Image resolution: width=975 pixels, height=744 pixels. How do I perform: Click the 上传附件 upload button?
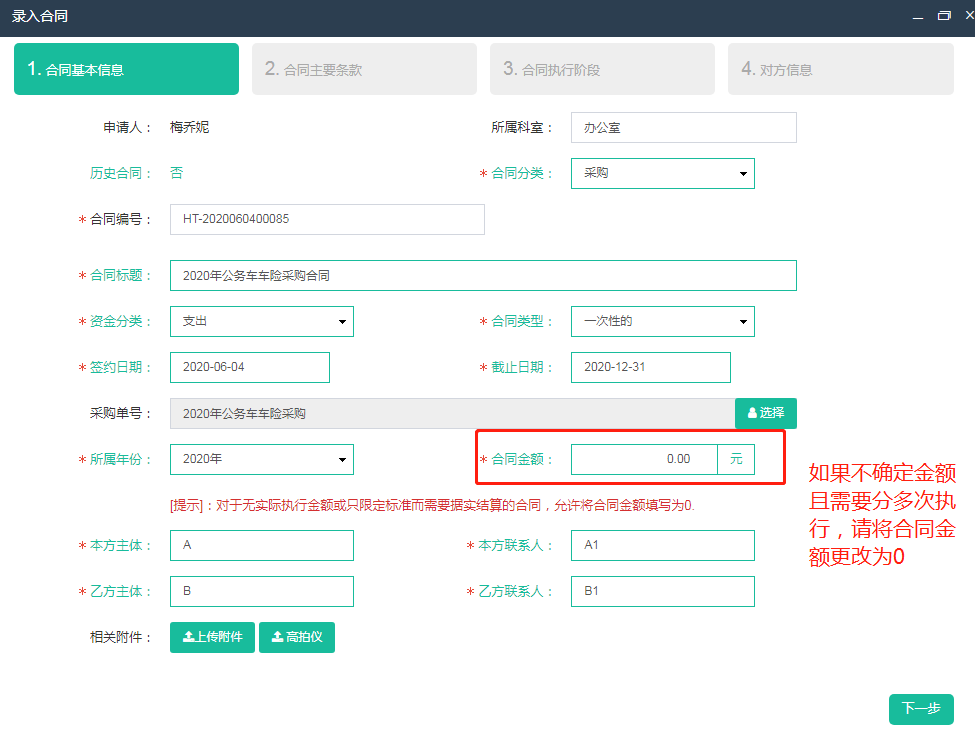(213, 638)
